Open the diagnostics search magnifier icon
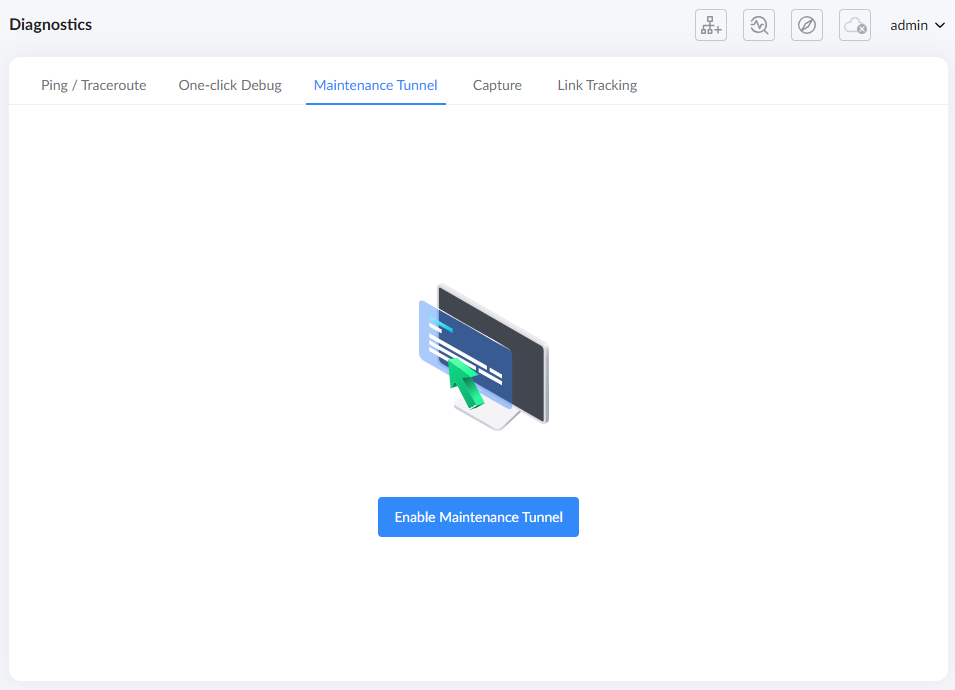 (x=759, y=25)
